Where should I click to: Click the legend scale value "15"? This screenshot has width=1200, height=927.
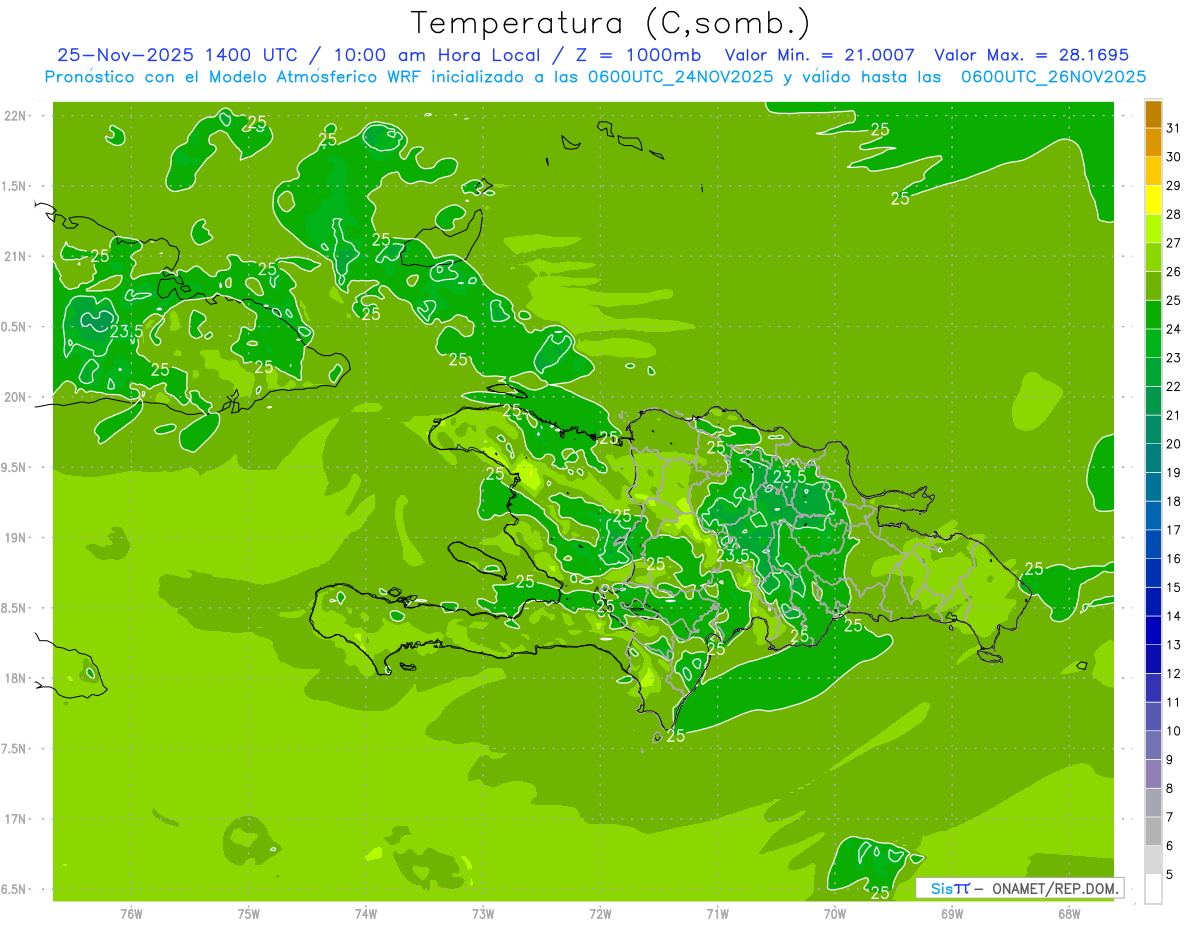click(x=1174, y=587)
